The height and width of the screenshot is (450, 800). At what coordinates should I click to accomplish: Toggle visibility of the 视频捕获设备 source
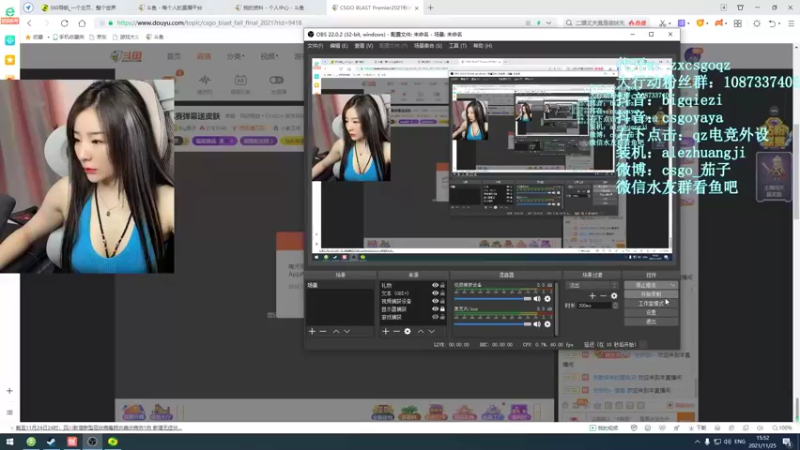tap(435, 301)
